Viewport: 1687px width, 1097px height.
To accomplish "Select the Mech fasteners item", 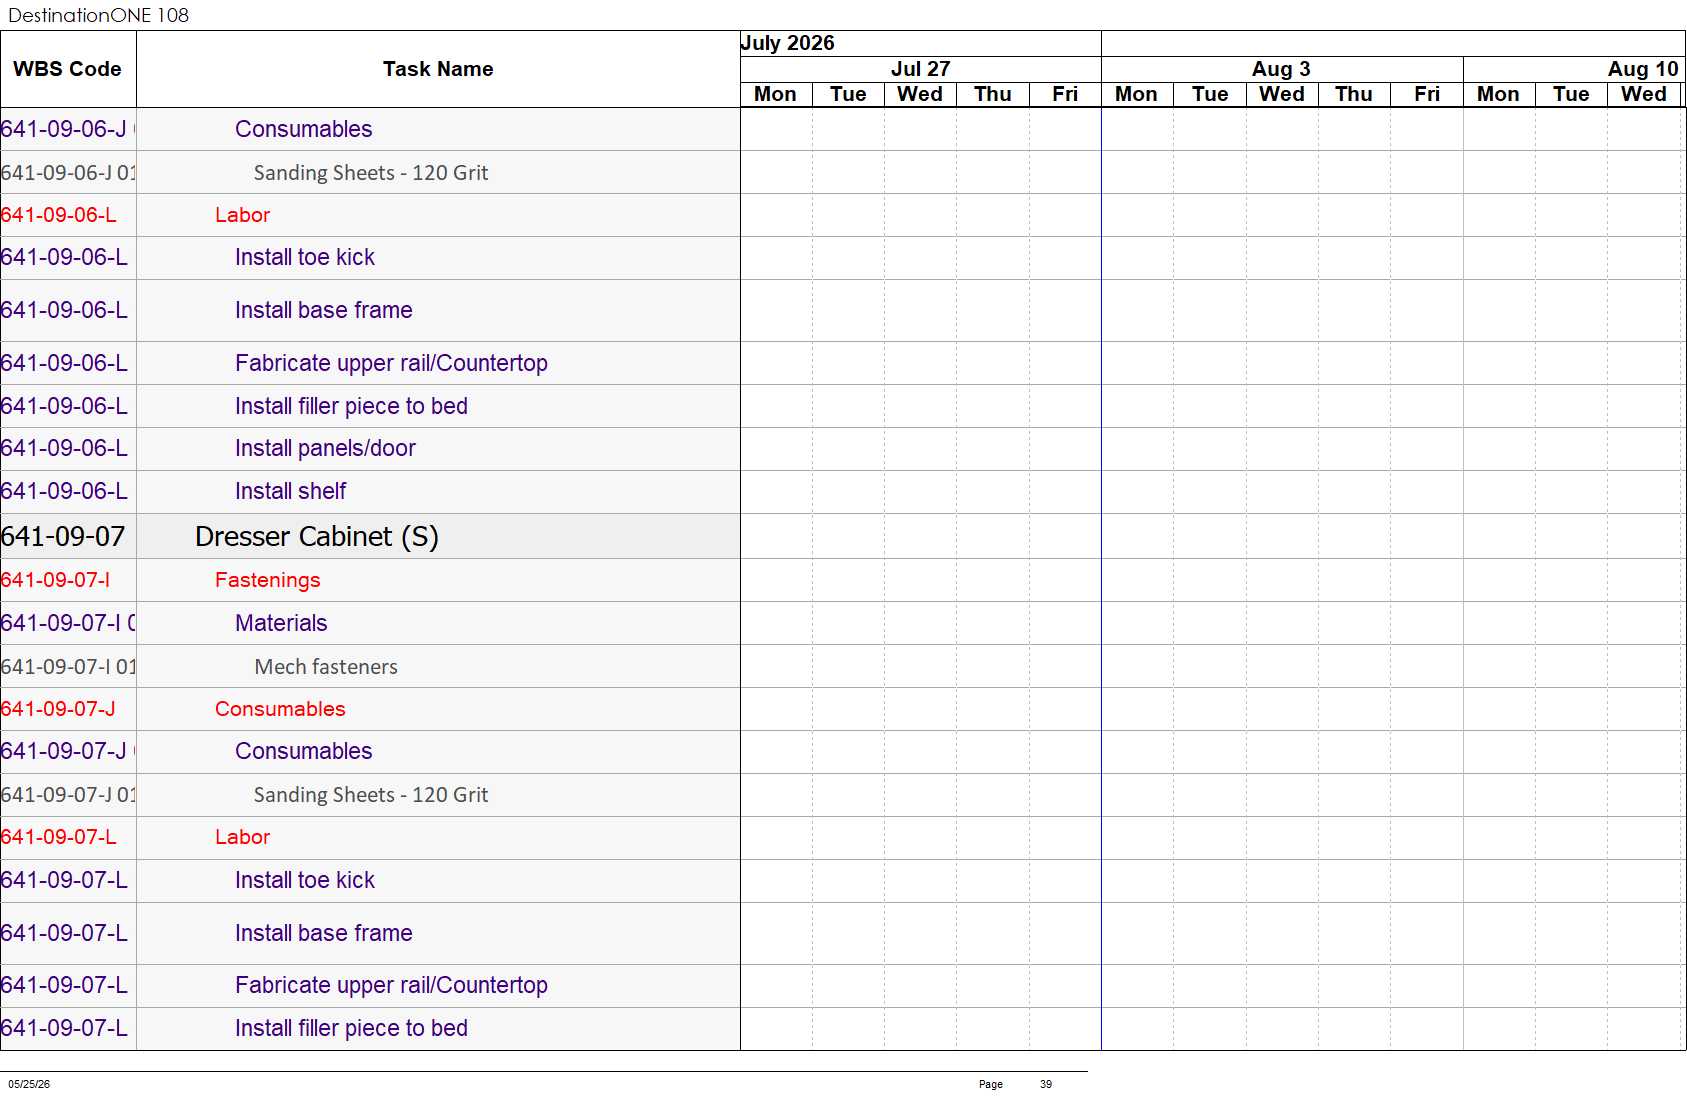I will click(326, 666).
